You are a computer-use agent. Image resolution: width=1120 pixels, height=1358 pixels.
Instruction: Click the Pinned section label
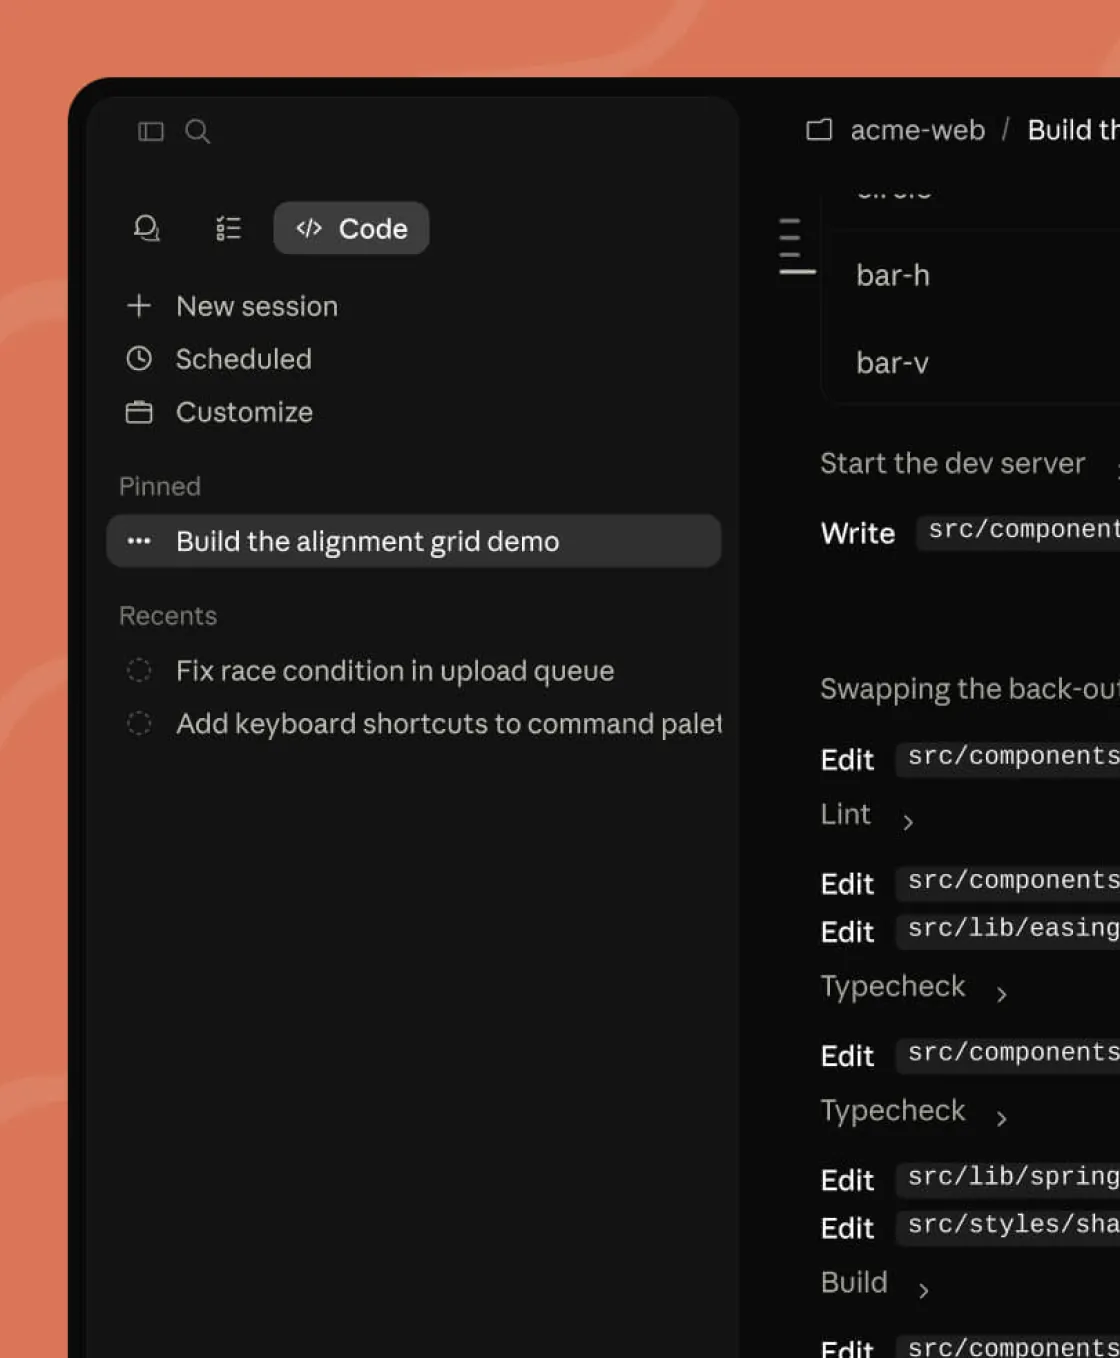click(160, 486)
